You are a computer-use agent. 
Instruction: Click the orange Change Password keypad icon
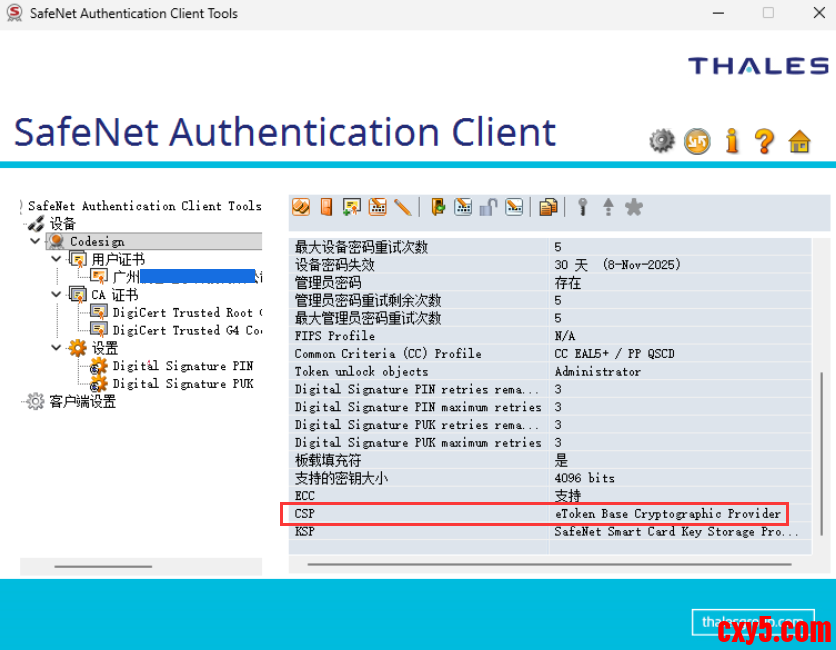point(377,207)
